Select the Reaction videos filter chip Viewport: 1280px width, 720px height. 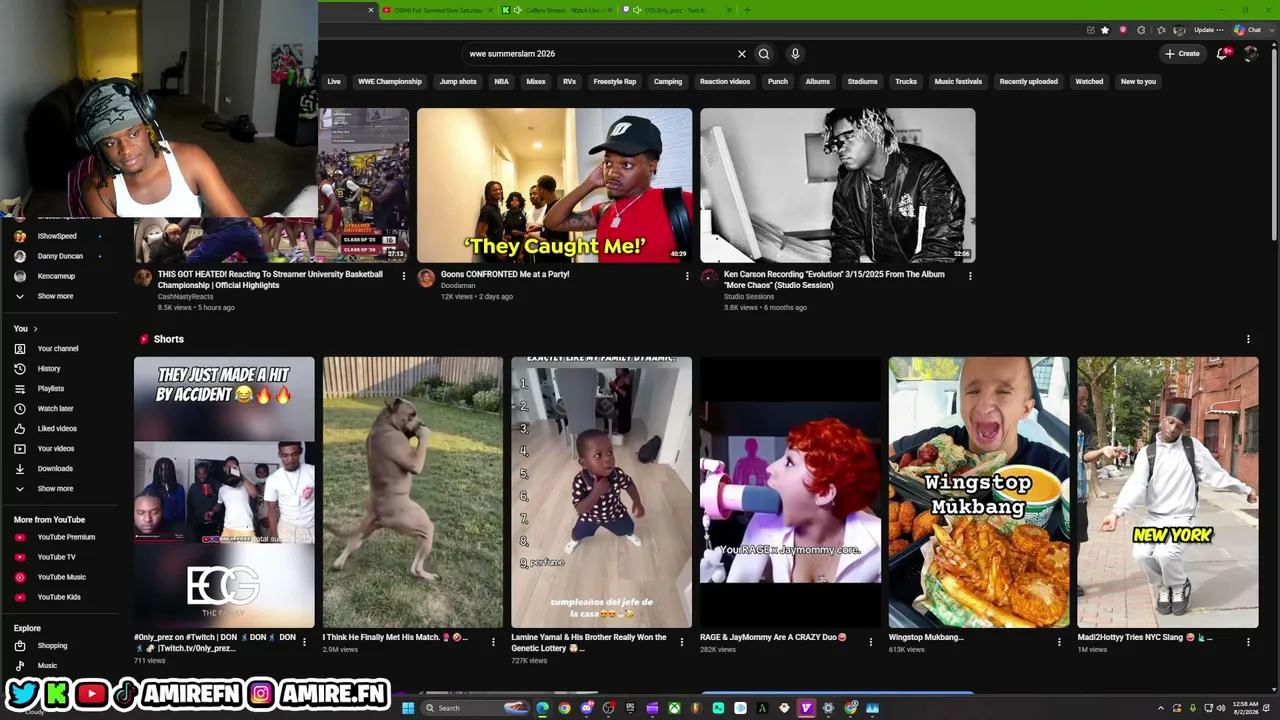(x=725, y=82)
